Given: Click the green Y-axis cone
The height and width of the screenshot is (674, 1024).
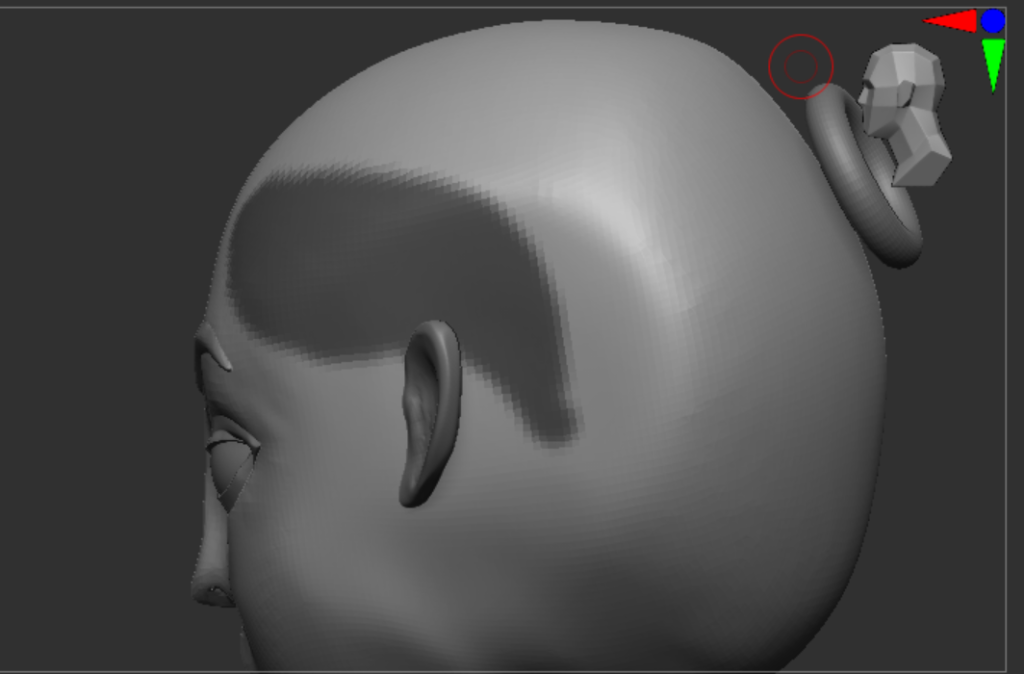Looking at the screenshot, I should pos(992,62).
